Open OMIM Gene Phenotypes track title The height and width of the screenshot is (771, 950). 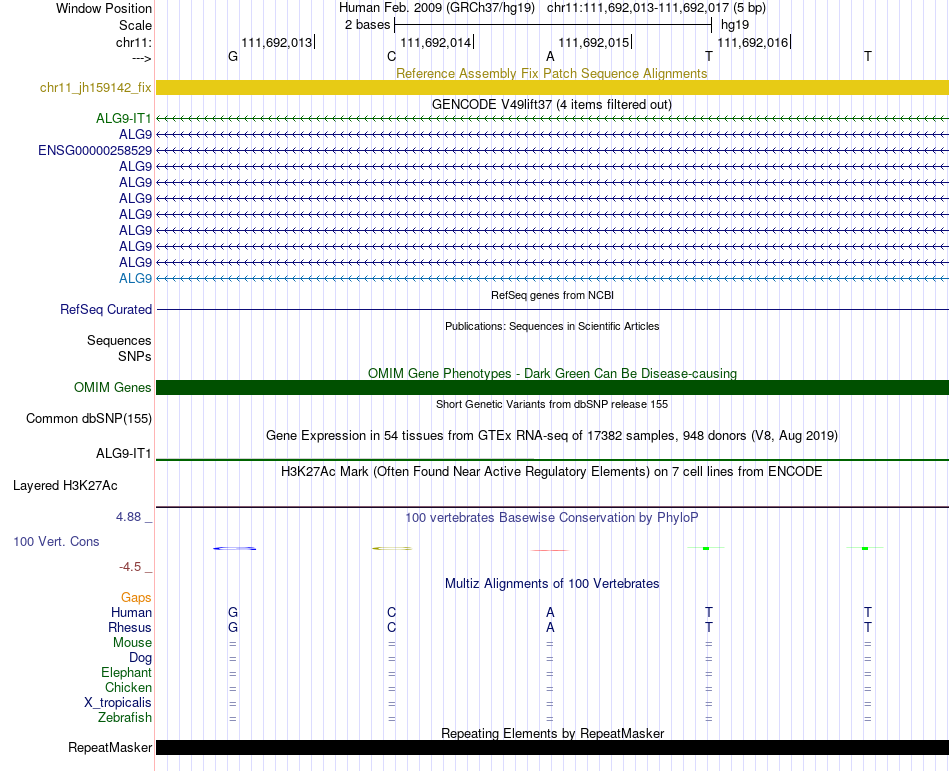pyautogui.click(x=552, y=373)
